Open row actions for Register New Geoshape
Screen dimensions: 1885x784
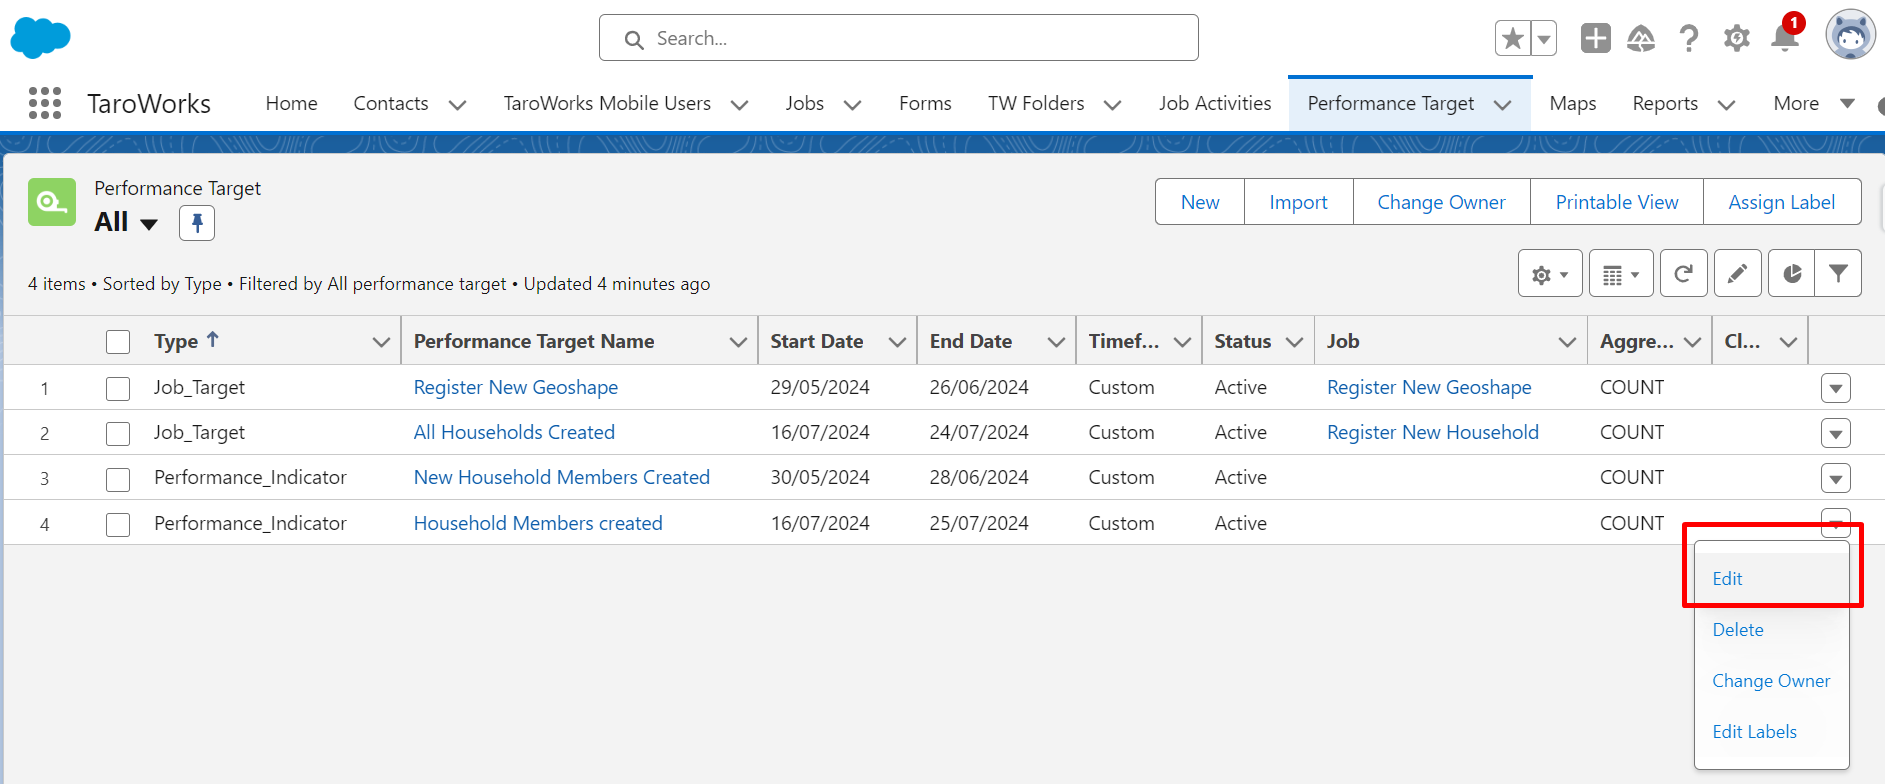pos(1835,388)
